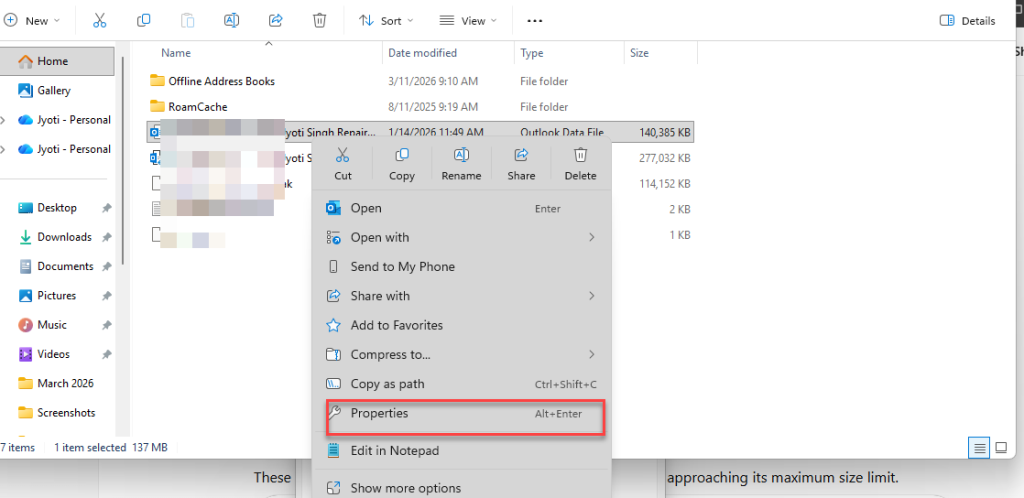Click Add to Favorites

[x=462, y=325]
